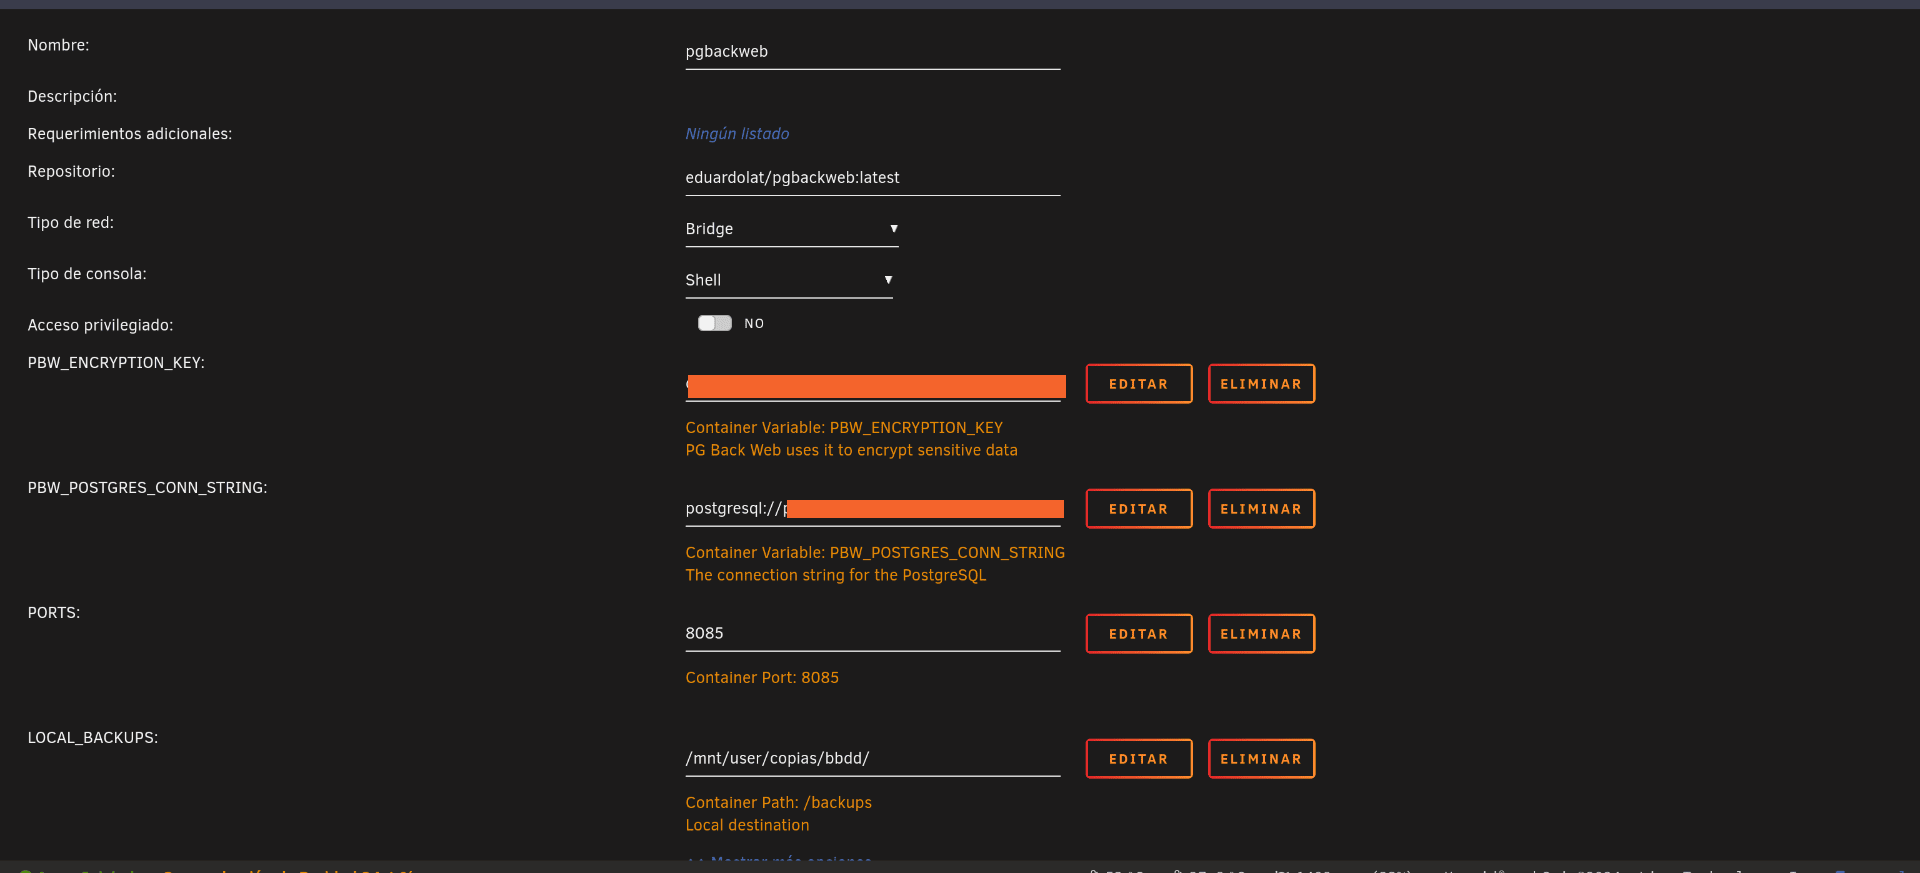
Task: Click ELIMINAR for PBW_ENCRYPTION_KEY
Action: 1261,384
